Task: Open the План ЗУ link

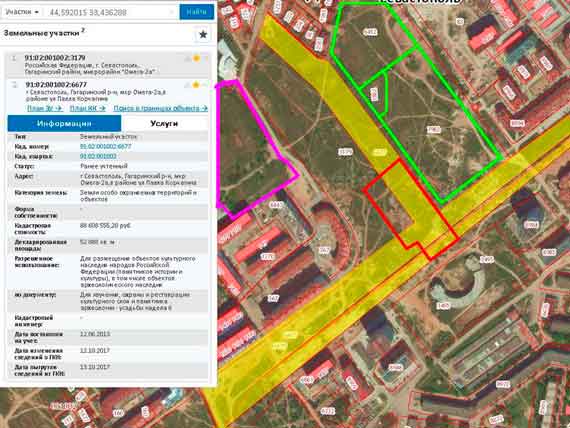Action: pyautogui.click(x=45, y=108)
